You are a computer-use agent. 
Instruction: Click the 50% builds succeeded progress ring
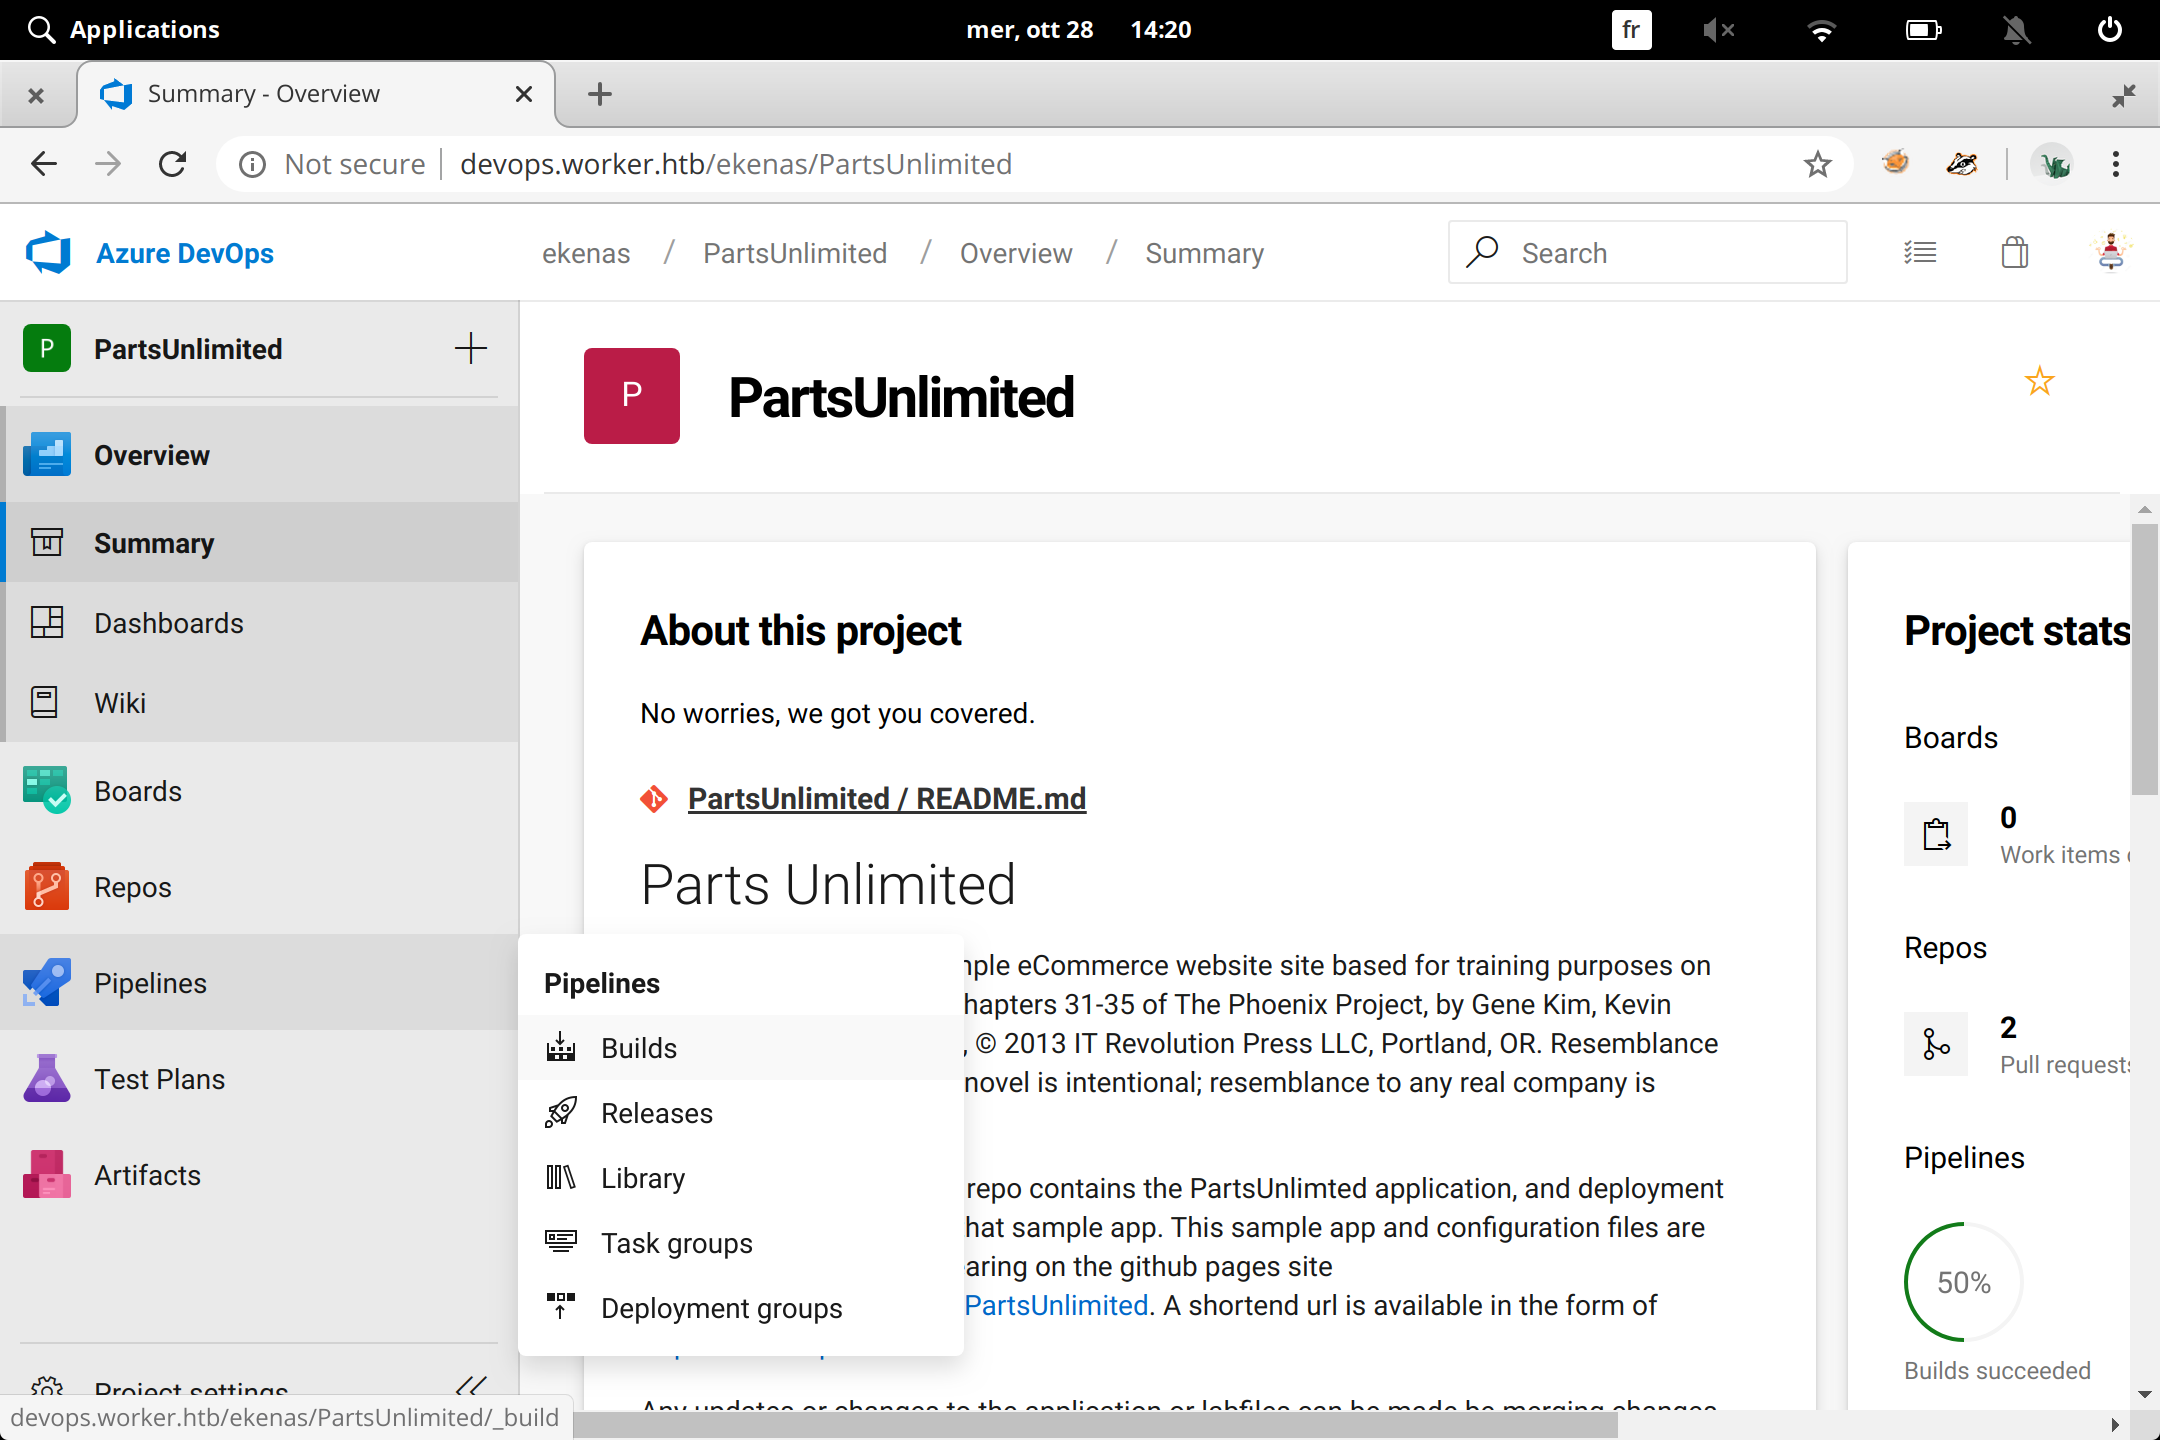[1963, 1282]
